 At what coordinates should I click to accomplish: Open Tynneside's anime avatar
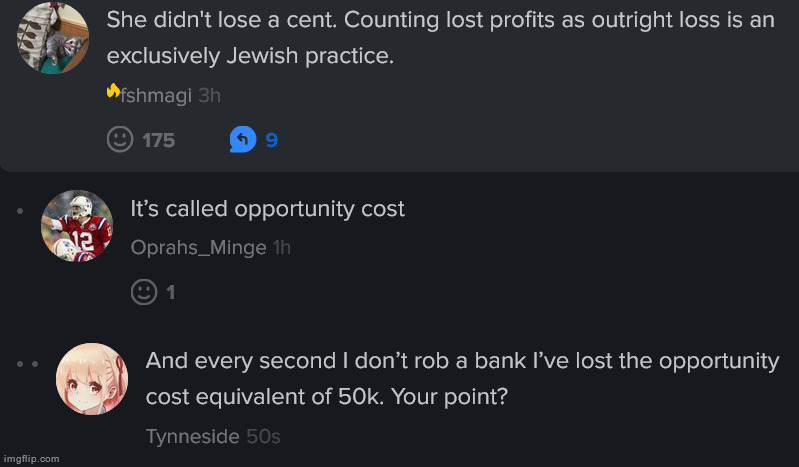(x=92, y=378)
